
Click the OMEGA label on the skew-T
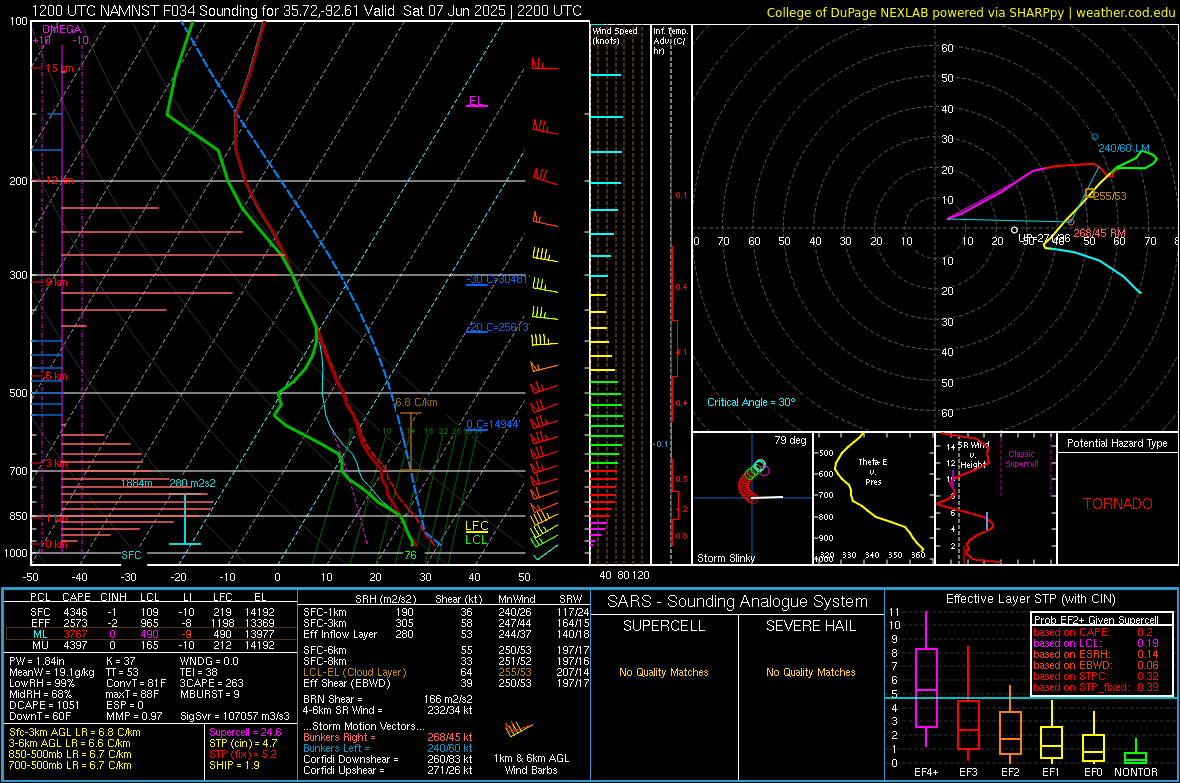click(61, 29)
